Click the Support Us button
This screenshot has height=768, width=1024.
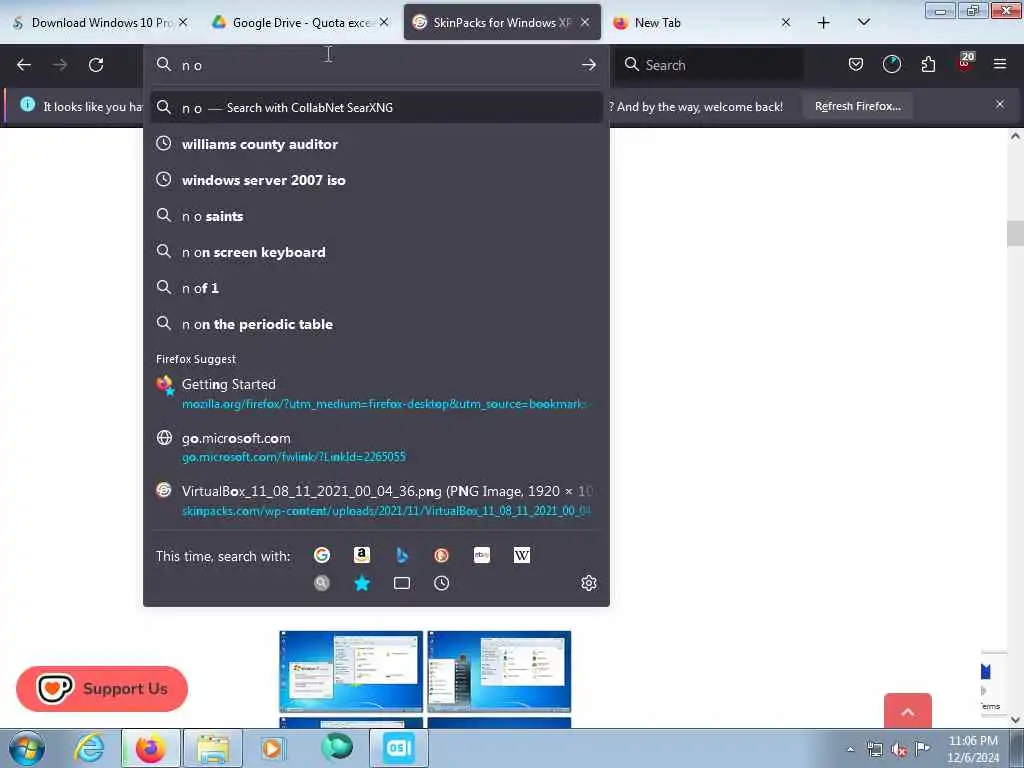point(102,688)
